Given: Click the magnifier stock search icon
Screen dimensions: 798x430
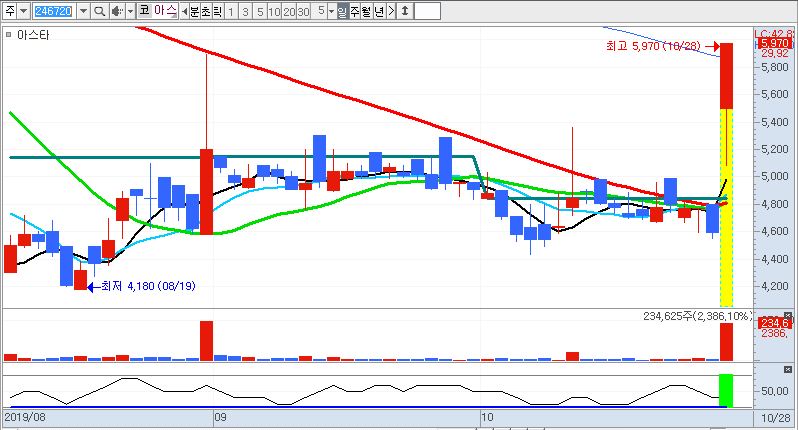Looking at the screenshot, I should tap(100, 11).
